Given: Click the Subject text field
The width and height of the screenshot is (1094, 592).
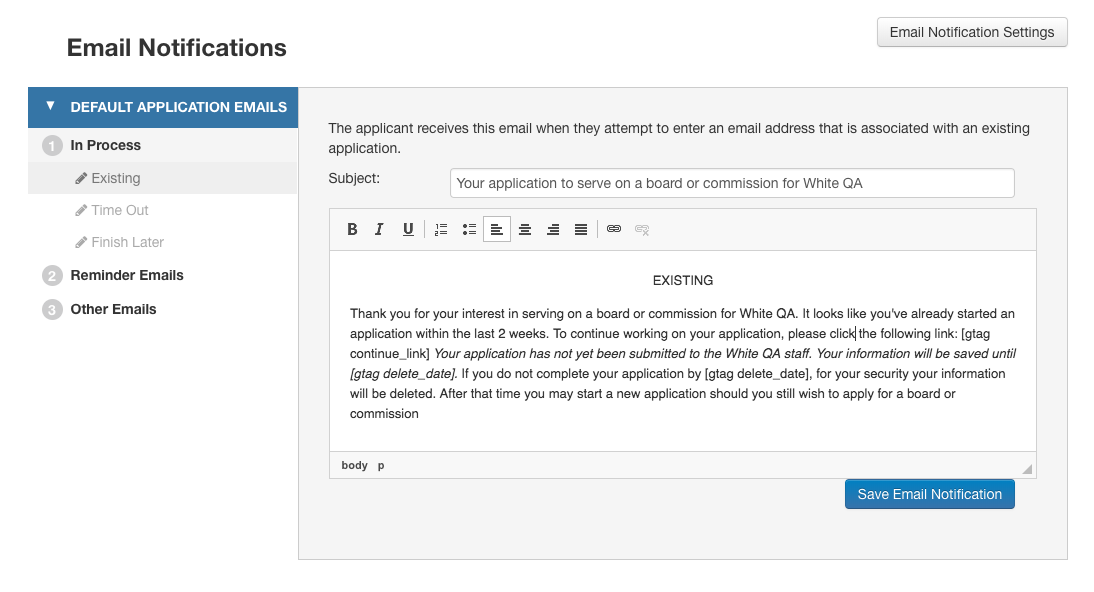Looking at the screenshot, I should click(733, 183).
